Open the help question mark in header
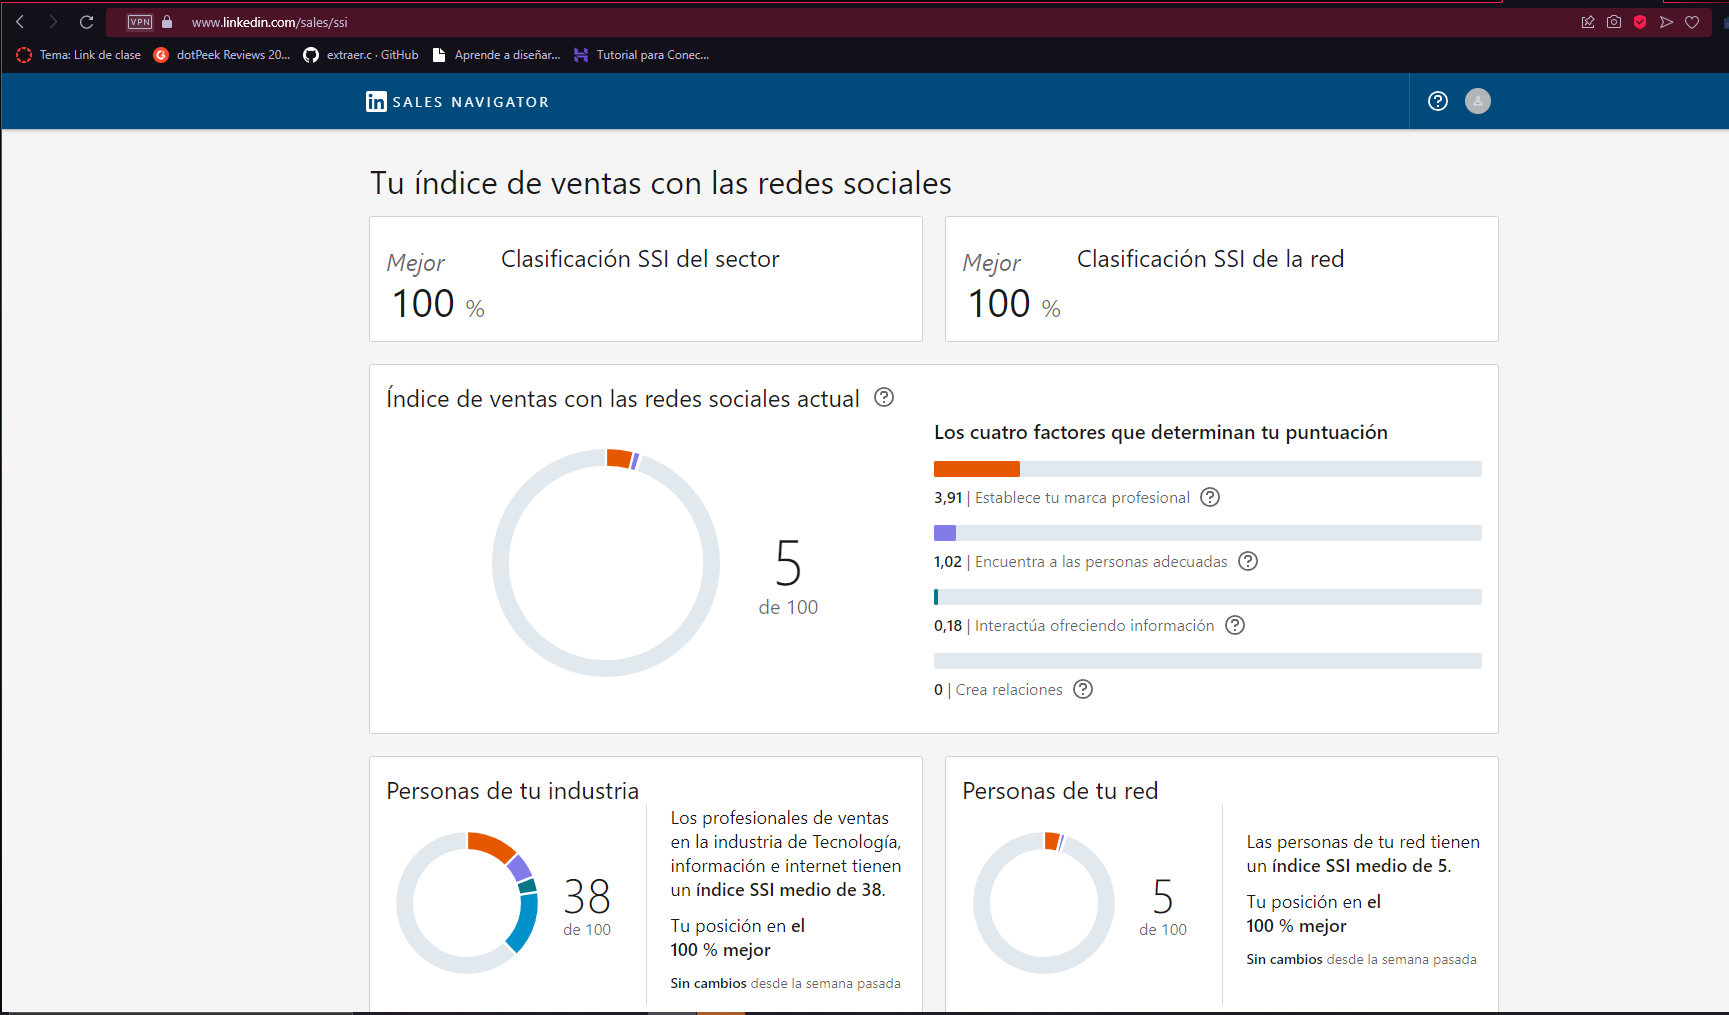 (x=1438, y=101)
